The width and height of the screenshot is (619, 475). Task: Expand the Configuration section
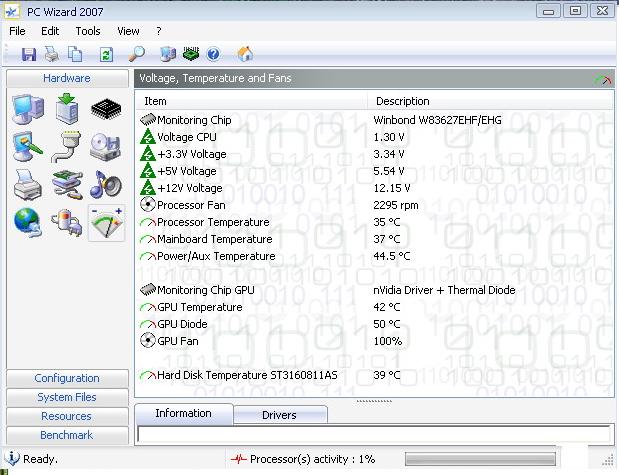tap(68, 378)
